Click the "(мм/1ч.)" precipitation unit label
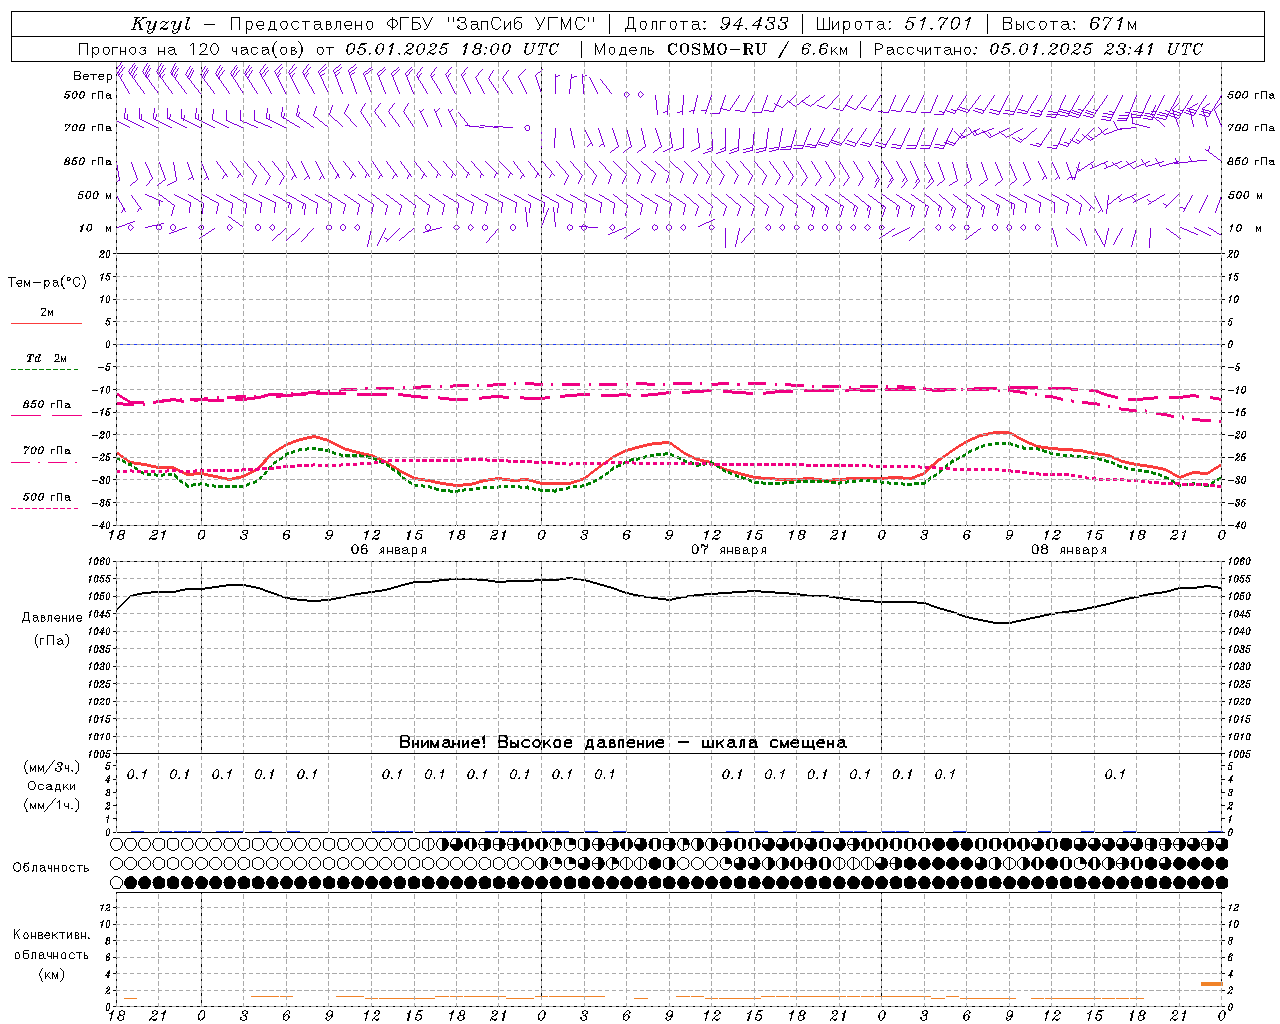Image resolution: width=1280 pixels, height=1024 pixels. pos(53,805)
